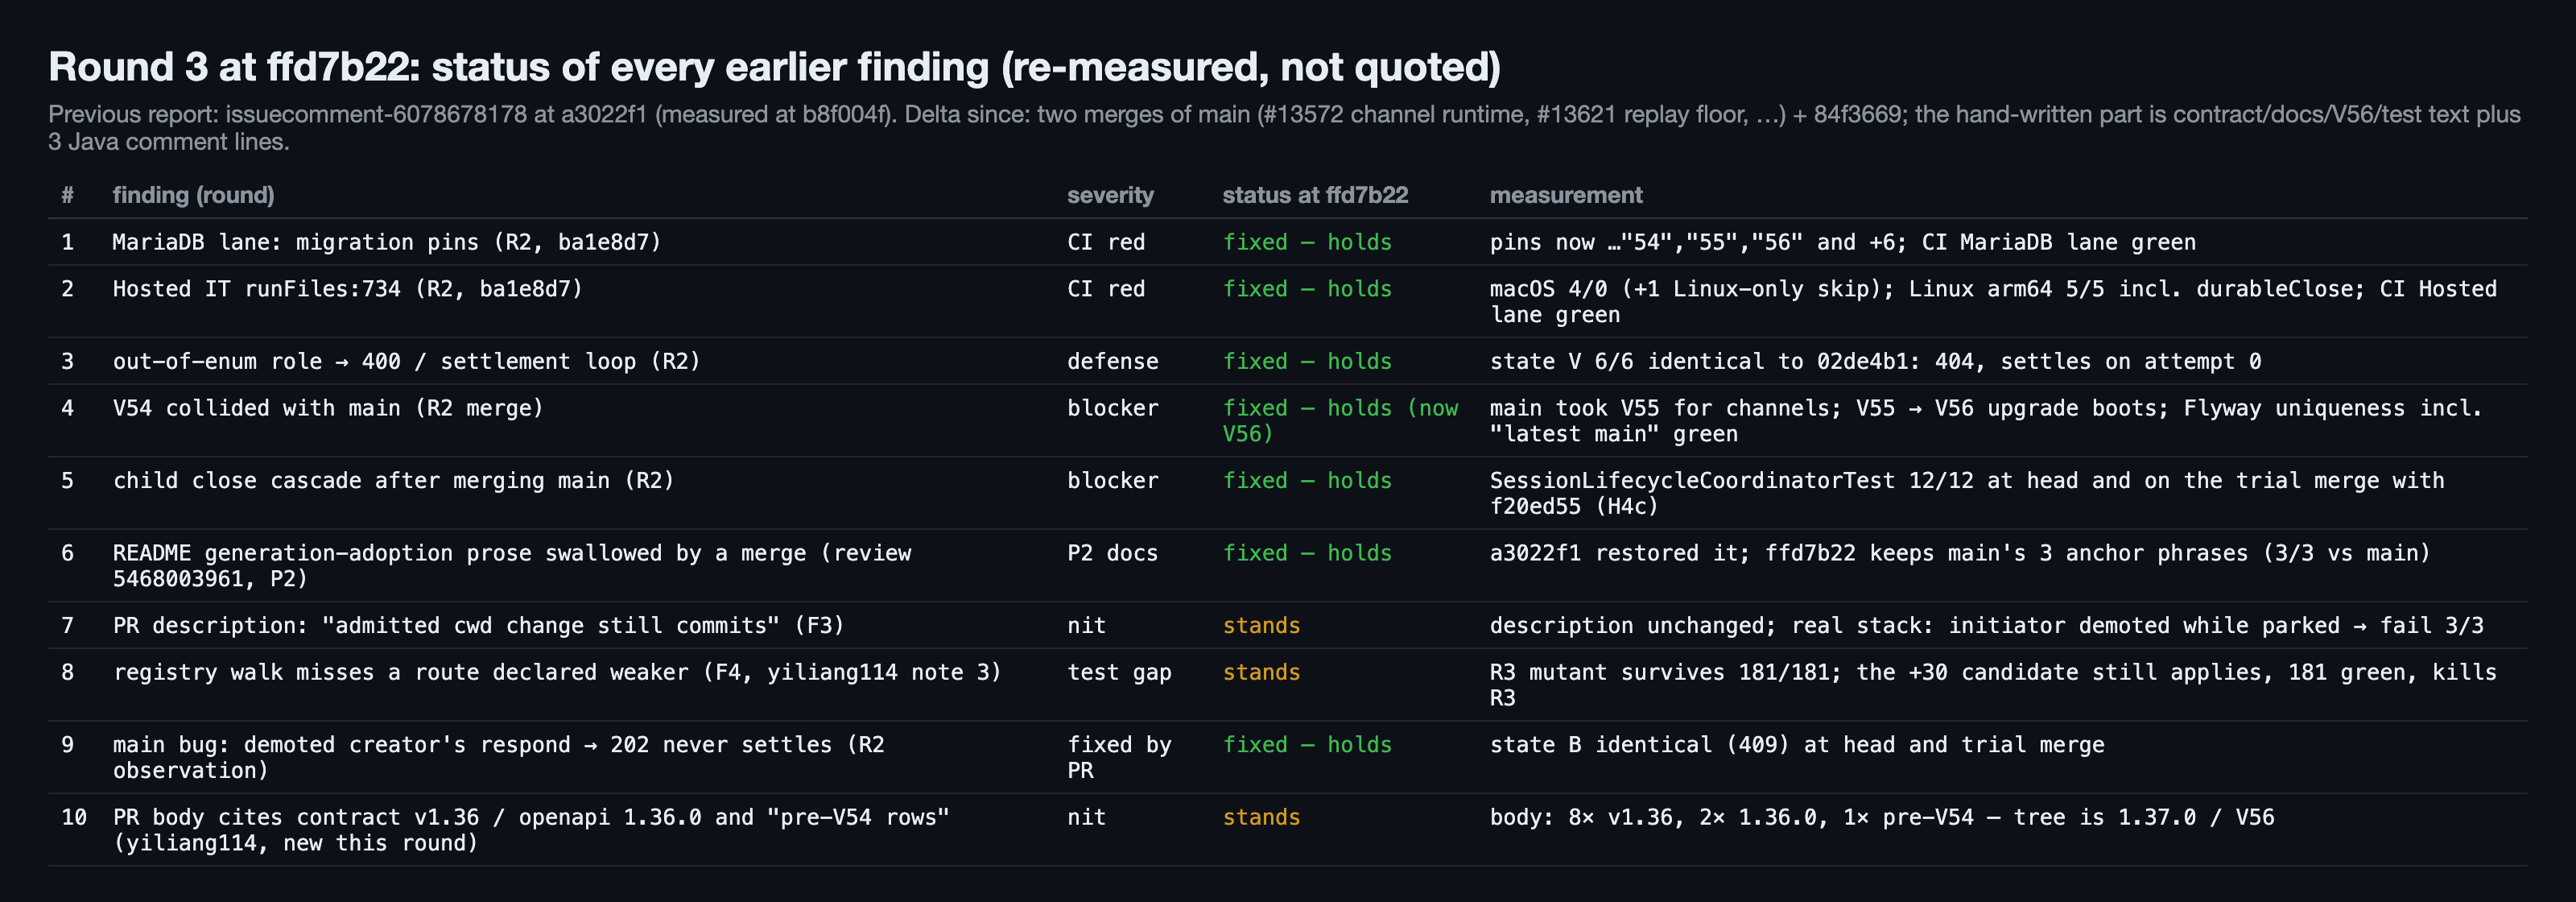Click the 'severity' column header
Image resolution: width=2576 pixels, height=902 pixels.
(x=1110, y=195)
